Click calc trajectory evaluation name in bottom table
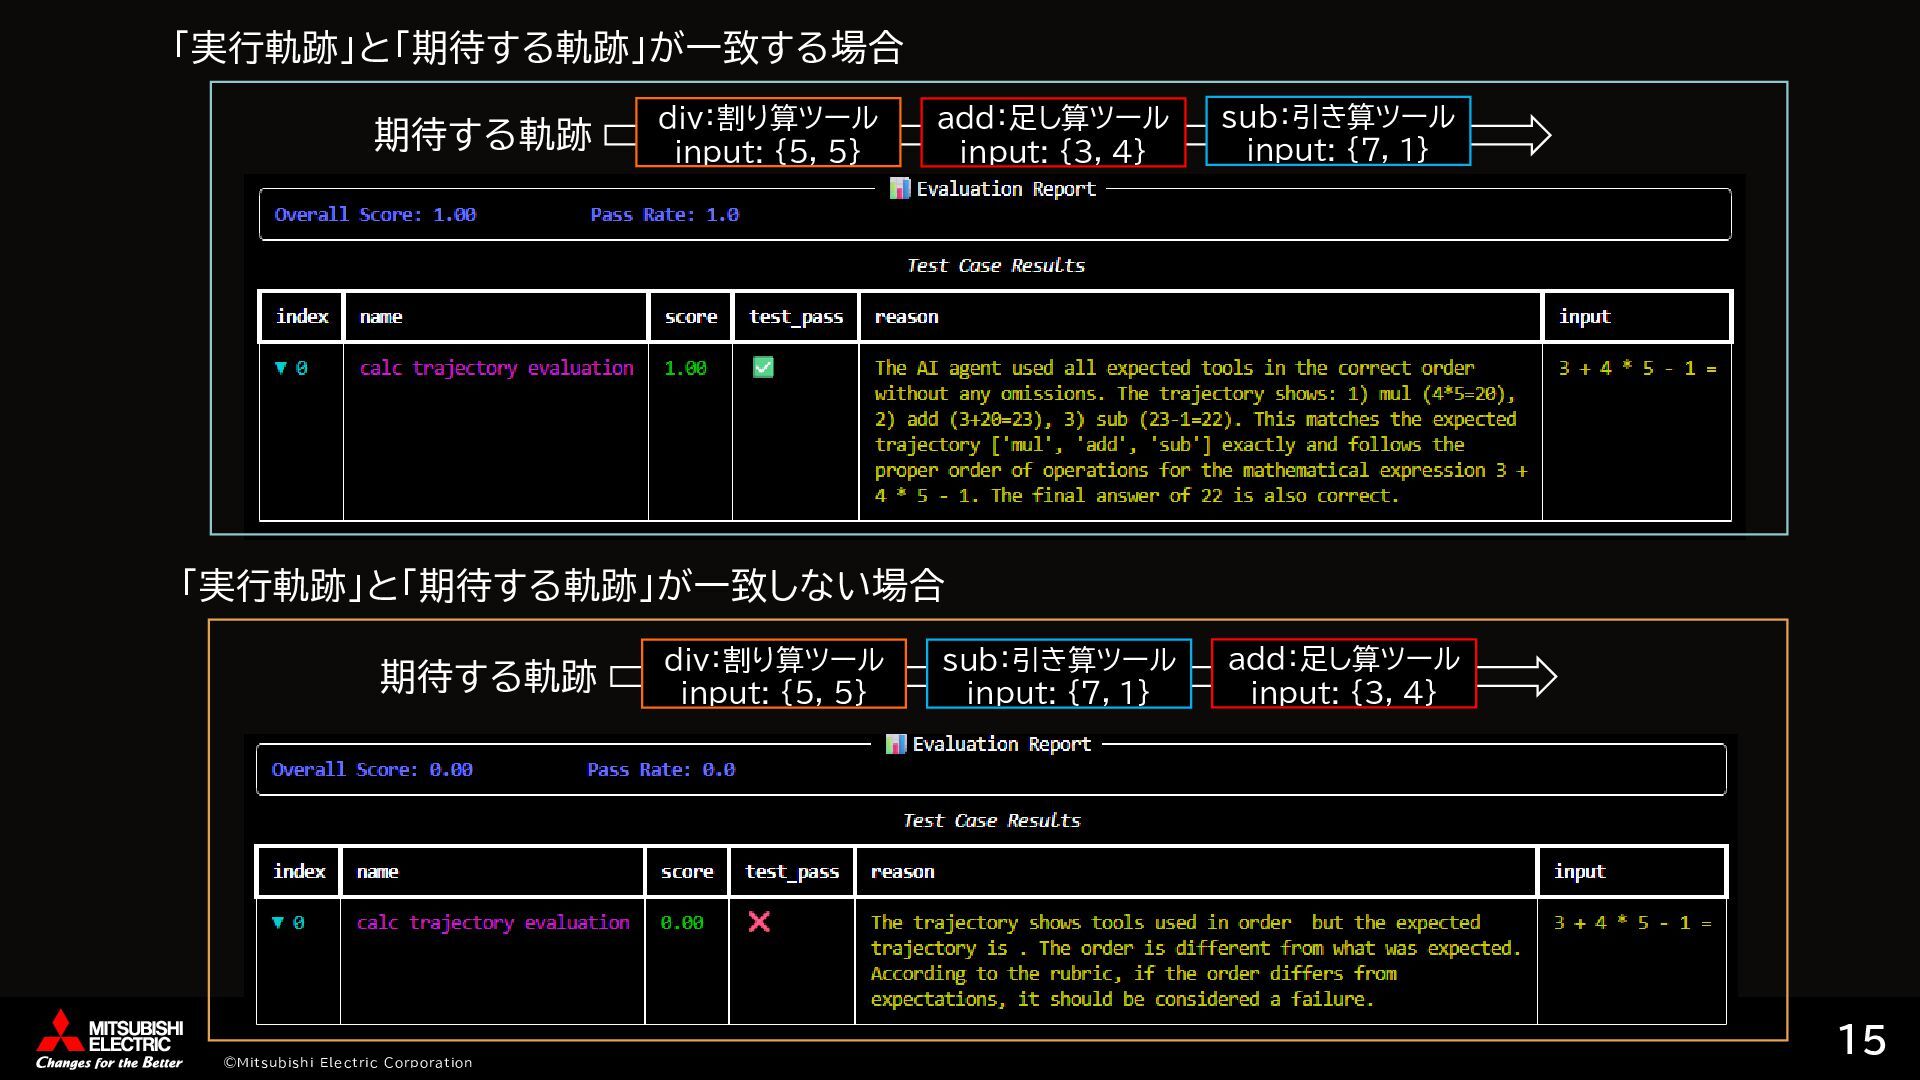Screen dimensions: 1920x1080 pos(493,922)
